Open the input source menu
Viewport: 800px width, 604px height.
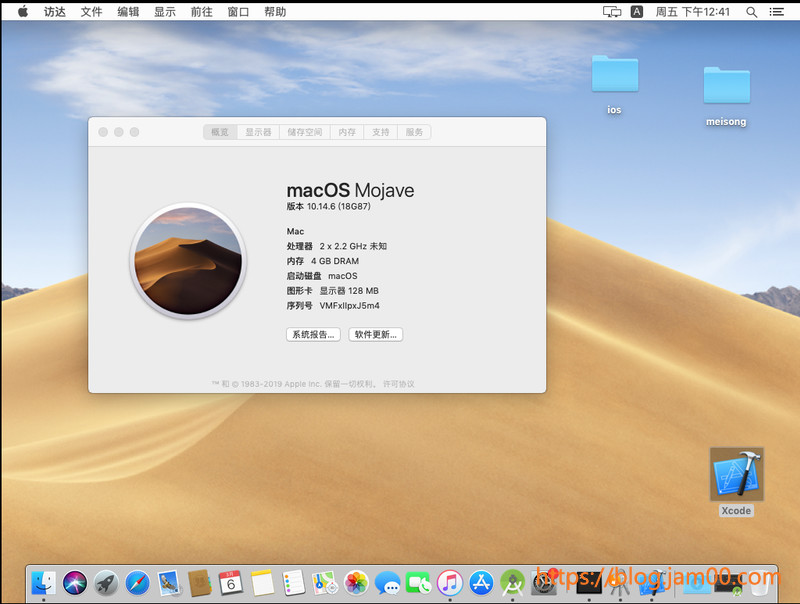pos(637,12)
